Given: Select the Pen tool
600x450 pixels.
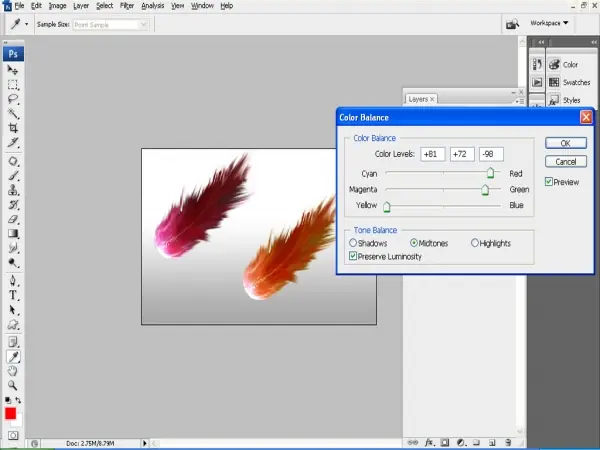Looking at the screenshot, I should point(13,281).
